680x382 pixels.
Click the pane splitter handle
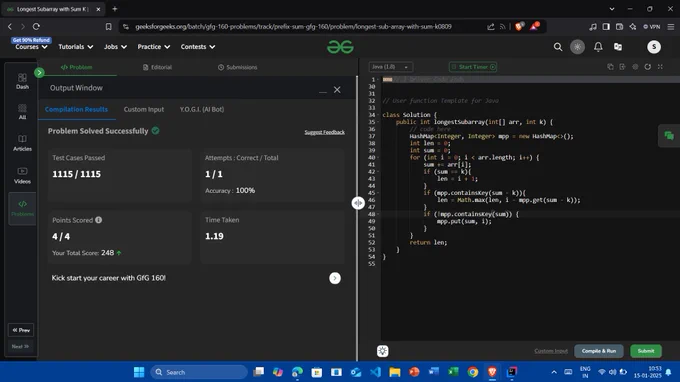358,203
